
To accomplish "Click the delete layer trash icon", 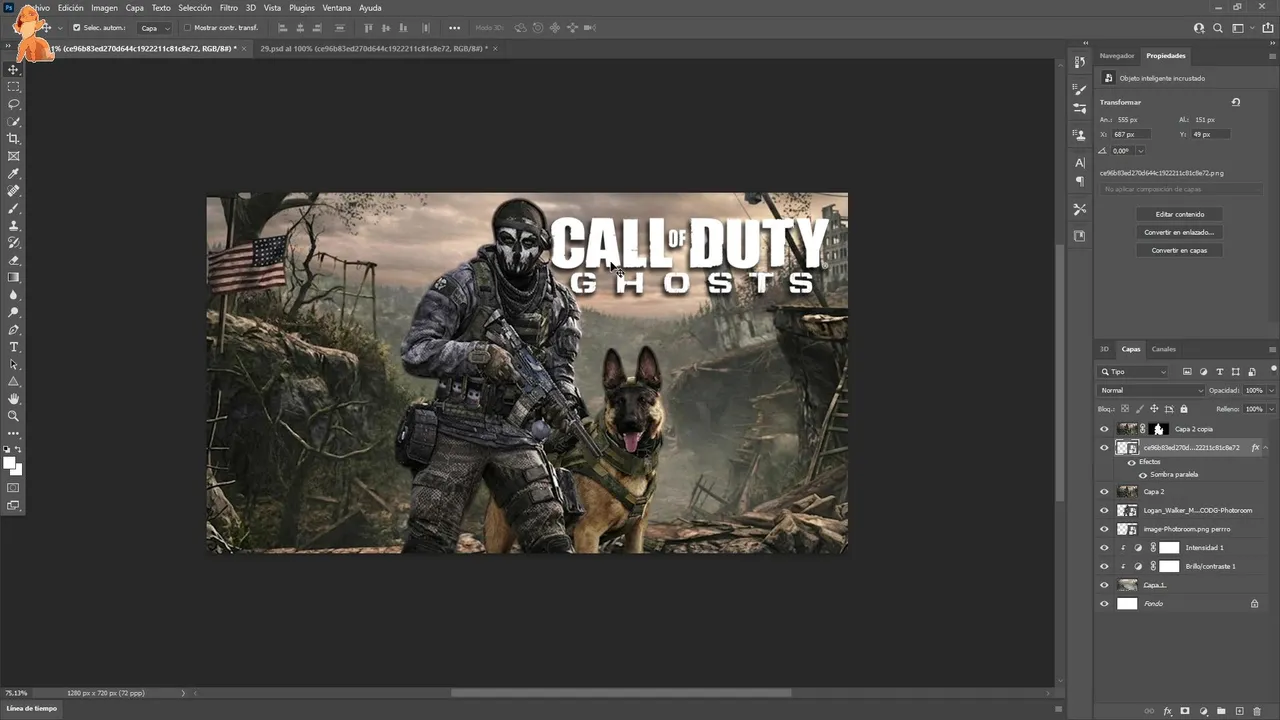I will pyautogui.click(x=1257, y=711).
